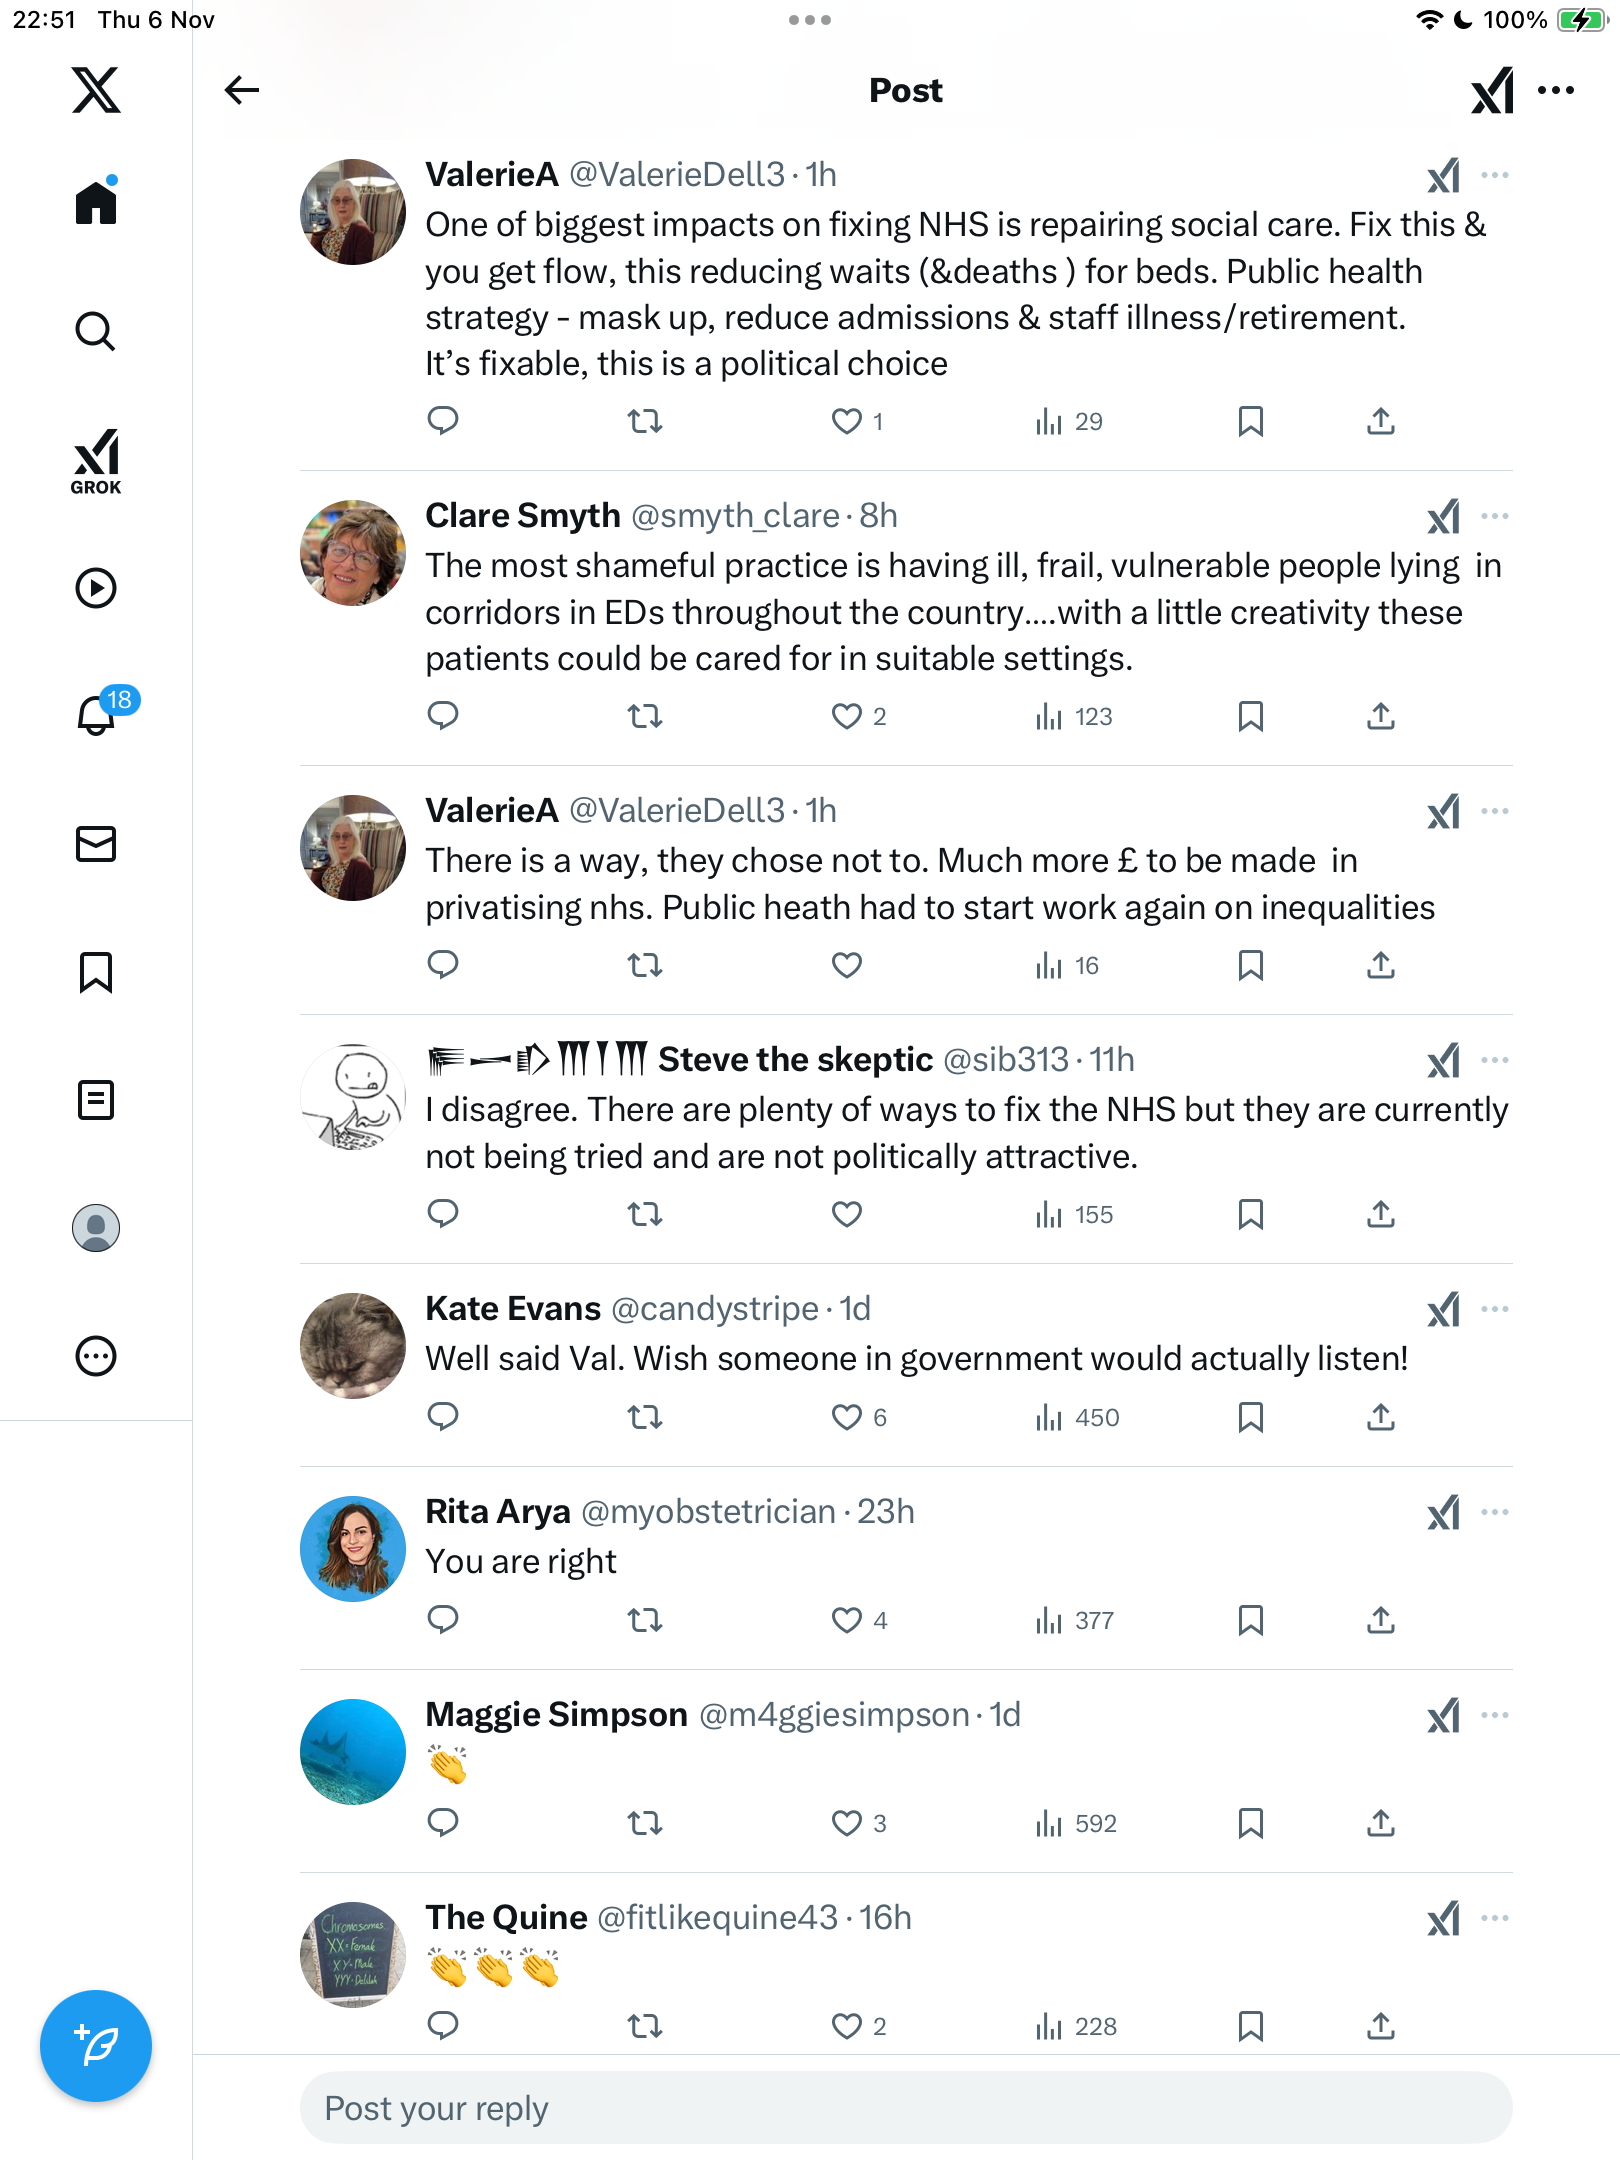Open the post's top-right more menu
The image size is (1620, 2160).
tap(1556, 90)
